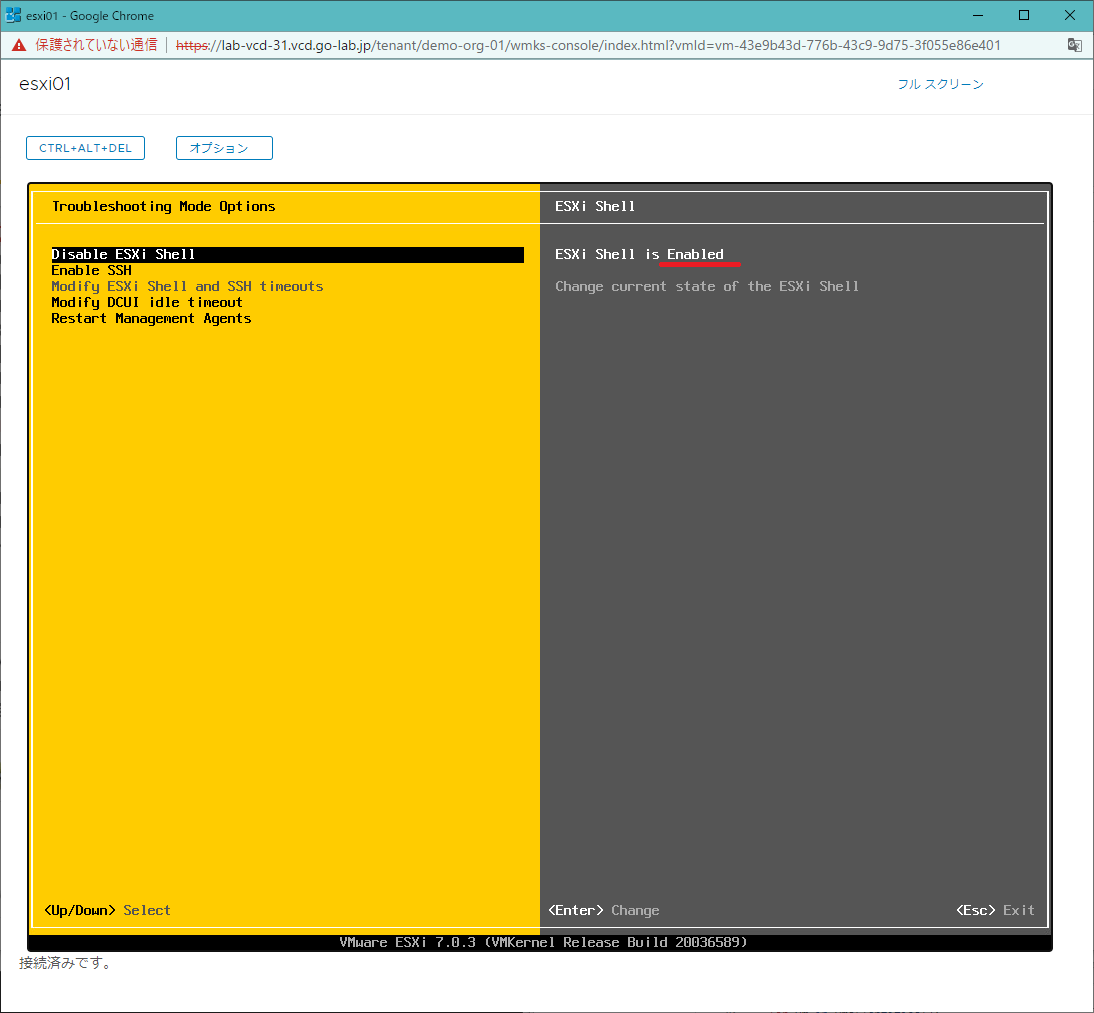
Task: Click the ESXi Shell is Enabled status text
Action: tap(639, 255)
